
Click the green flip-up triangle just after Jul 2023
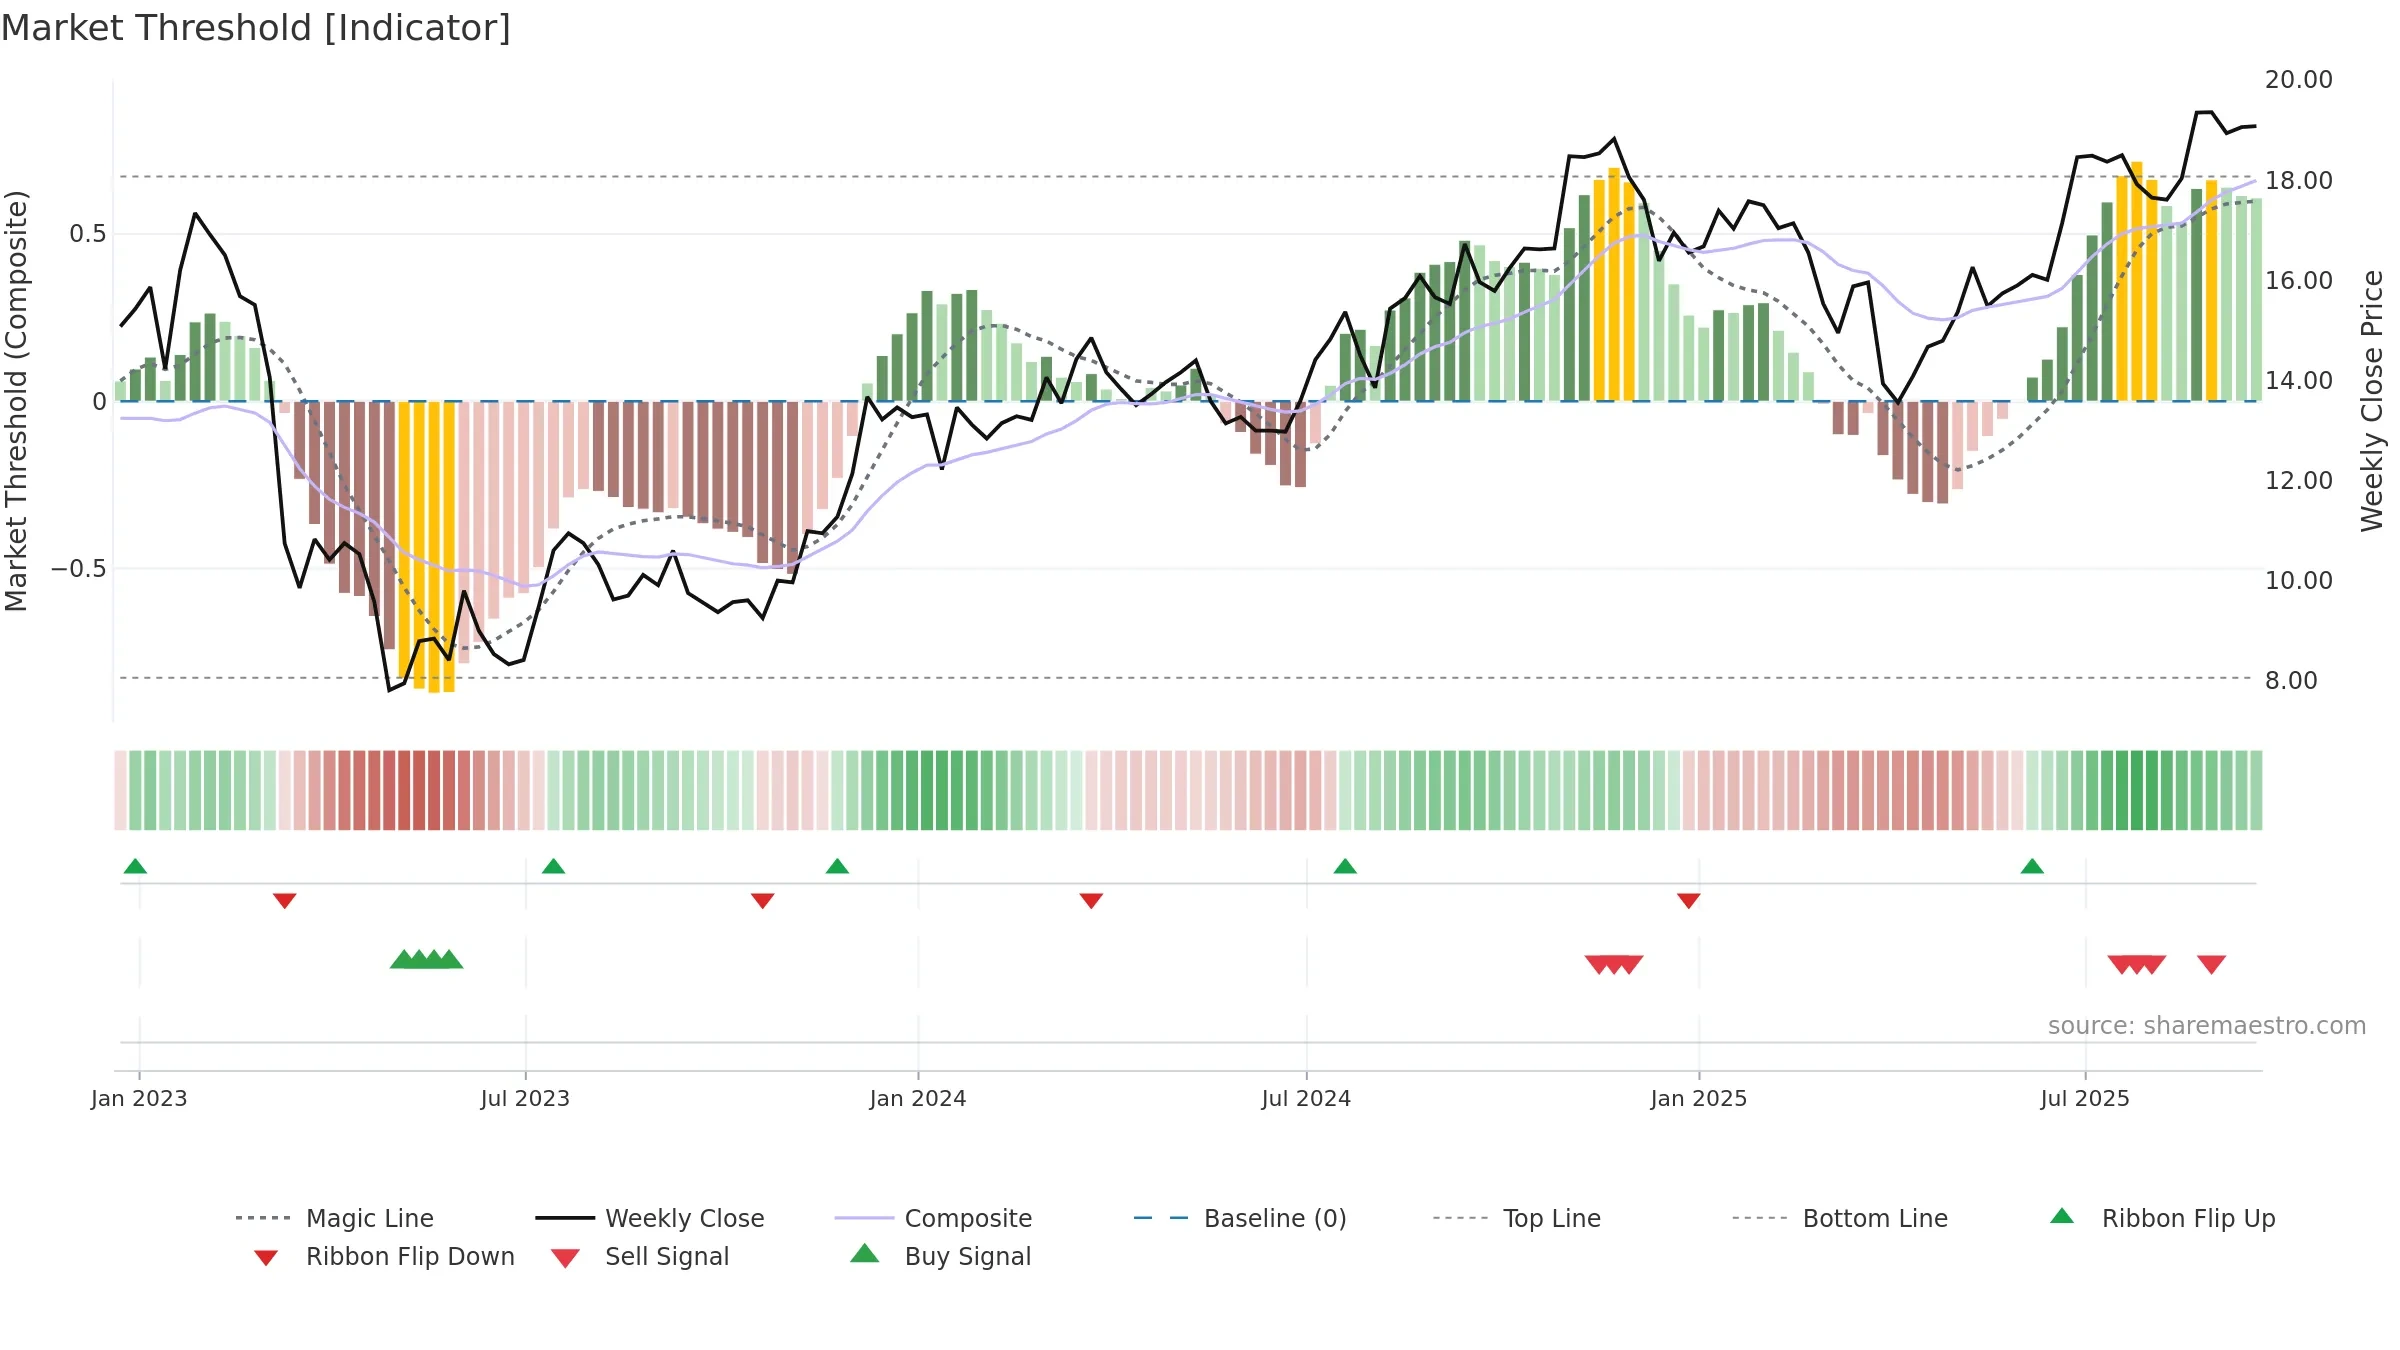tap(553, 866)
